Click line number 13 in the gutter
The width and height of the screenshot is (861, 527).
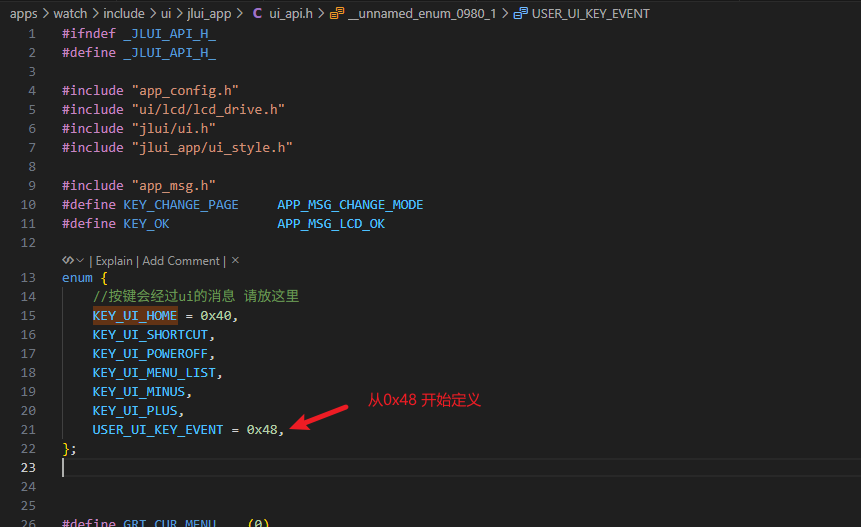point(28,278)
